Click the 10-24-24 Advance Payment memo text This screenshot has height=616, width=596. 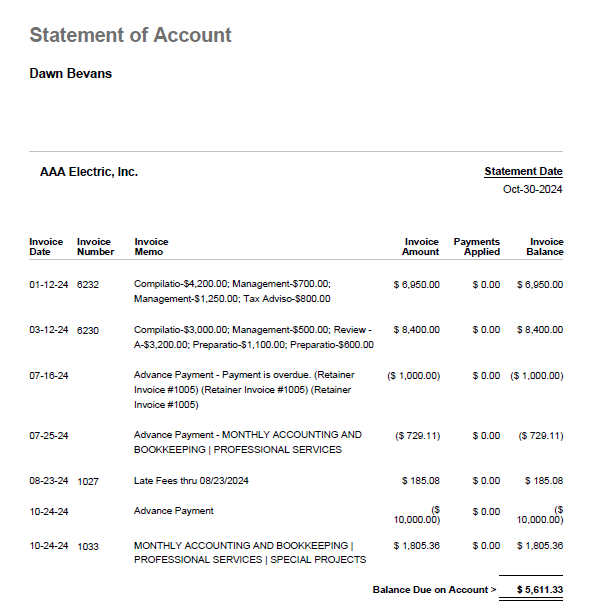click(x=174, y=511)
